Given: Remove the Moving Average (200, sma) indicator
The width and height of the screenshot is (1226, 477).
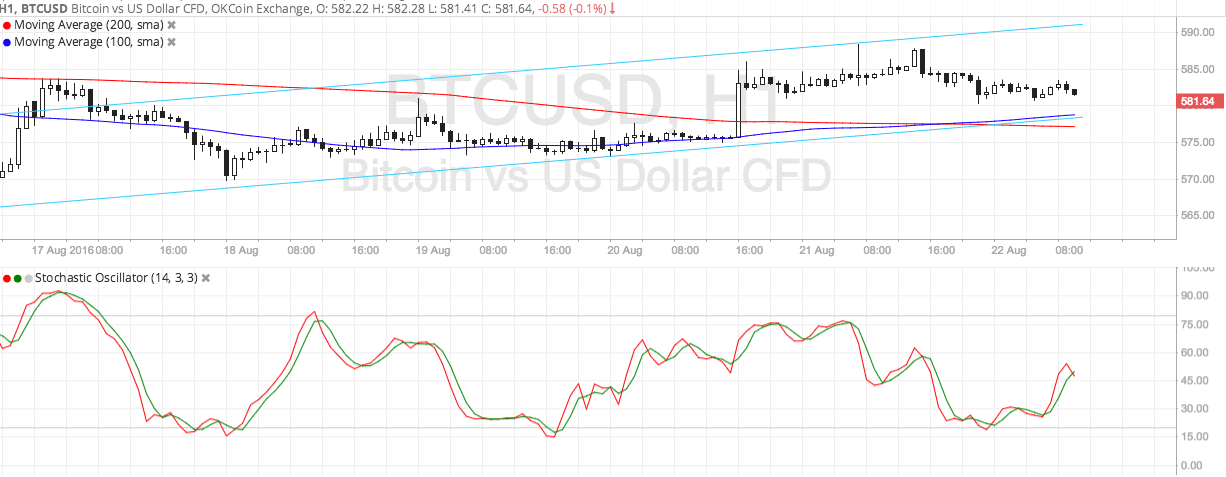Looking at the screenshot, I should coord(171,25).
